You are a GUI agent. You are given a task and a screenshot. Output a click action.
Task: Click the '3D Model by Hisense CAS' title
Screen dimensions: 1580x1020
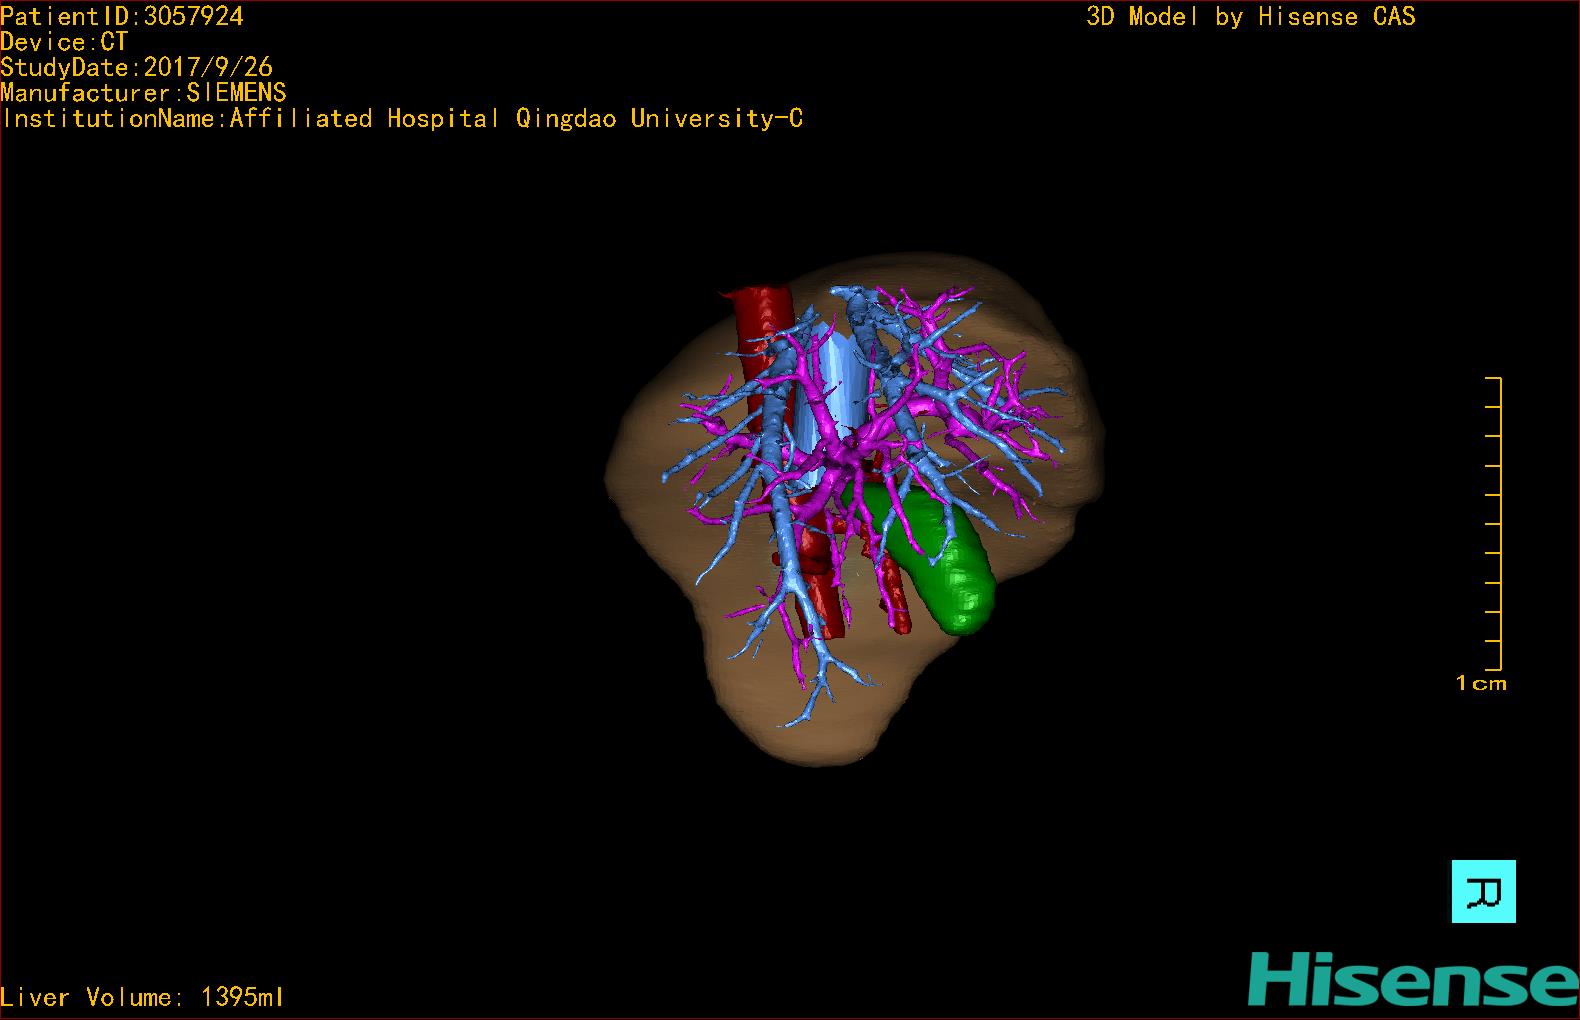click(1251, 16)
